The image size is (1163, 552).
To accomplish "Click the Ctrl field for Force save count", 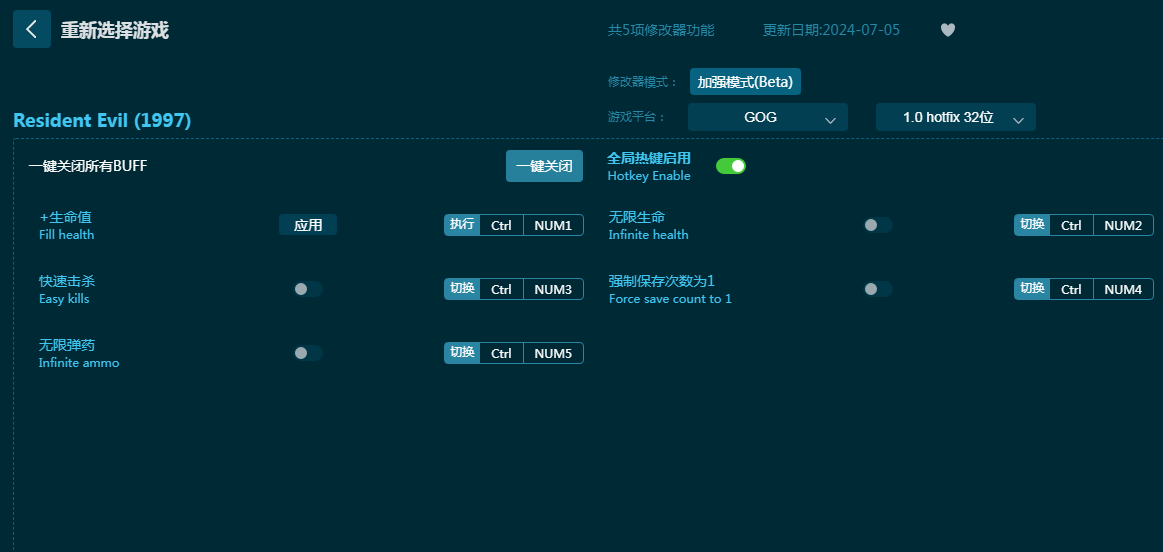I will [1071, 289].
